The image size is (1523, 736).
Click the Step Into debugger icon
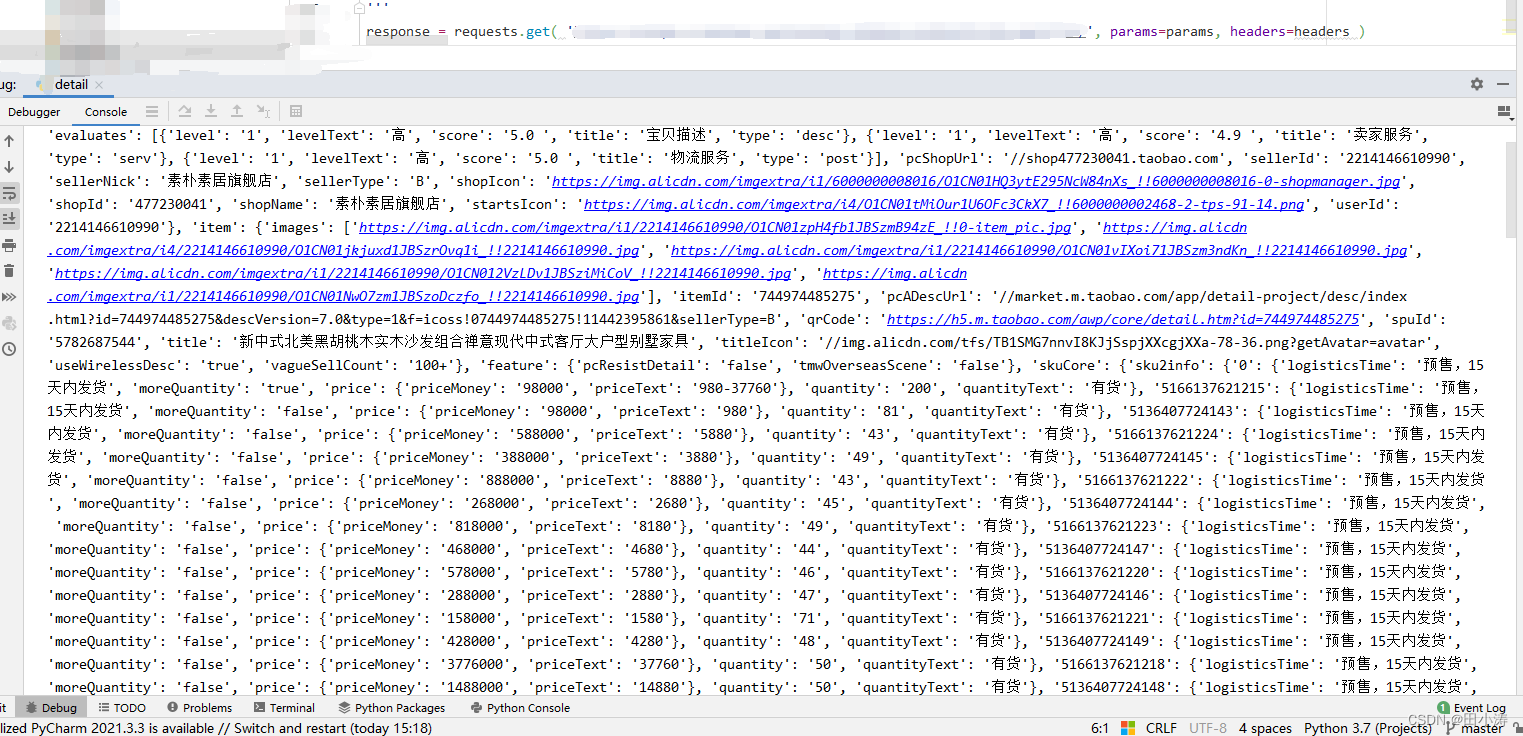tap(211, 111)
